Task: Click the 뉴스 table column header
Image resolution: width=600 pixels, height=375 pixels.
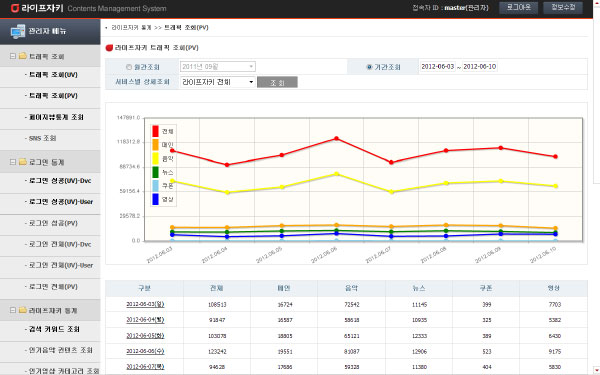Action: tap(419, 288)
